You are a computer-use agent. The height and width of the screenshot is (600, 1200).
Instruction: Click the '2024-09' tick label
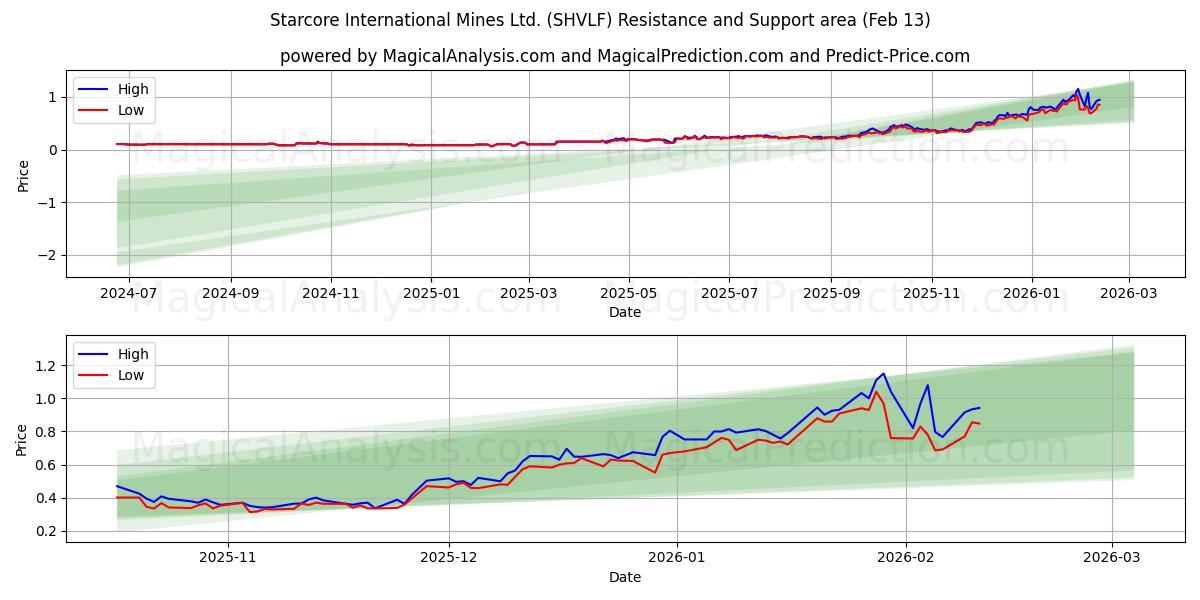(231, 293)
